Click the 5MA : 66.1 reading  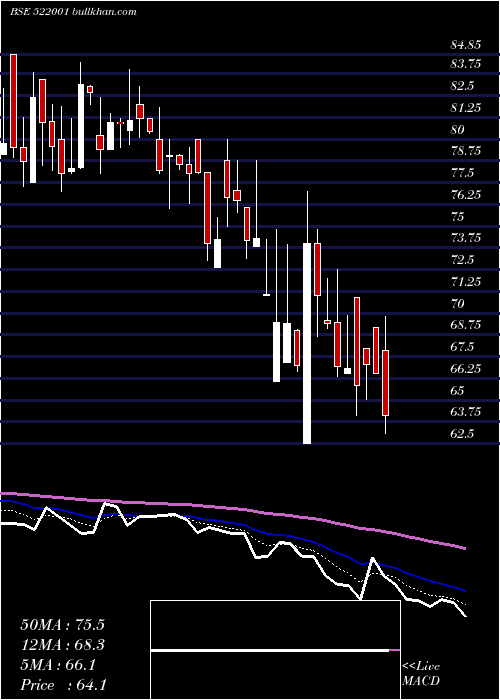pyautogui.click(x=58, y=665)
